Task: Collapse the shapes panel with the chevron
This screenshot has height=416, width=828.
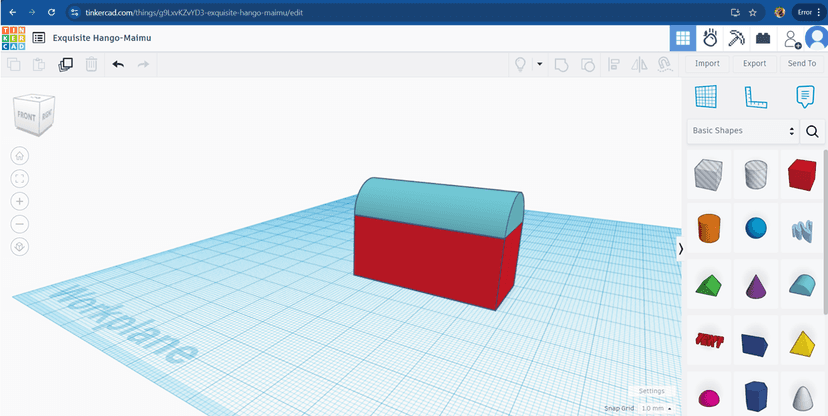Action: pos(681,248)
